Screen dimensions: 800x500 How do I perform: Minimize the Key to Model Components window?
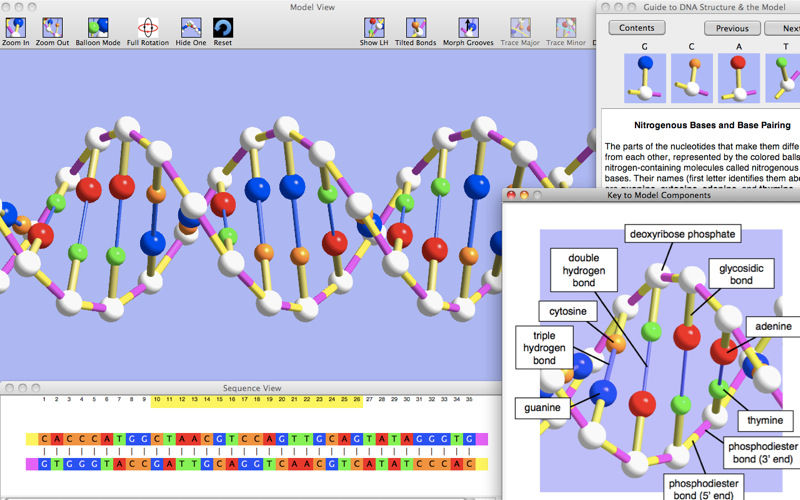(x=524, y=195)
